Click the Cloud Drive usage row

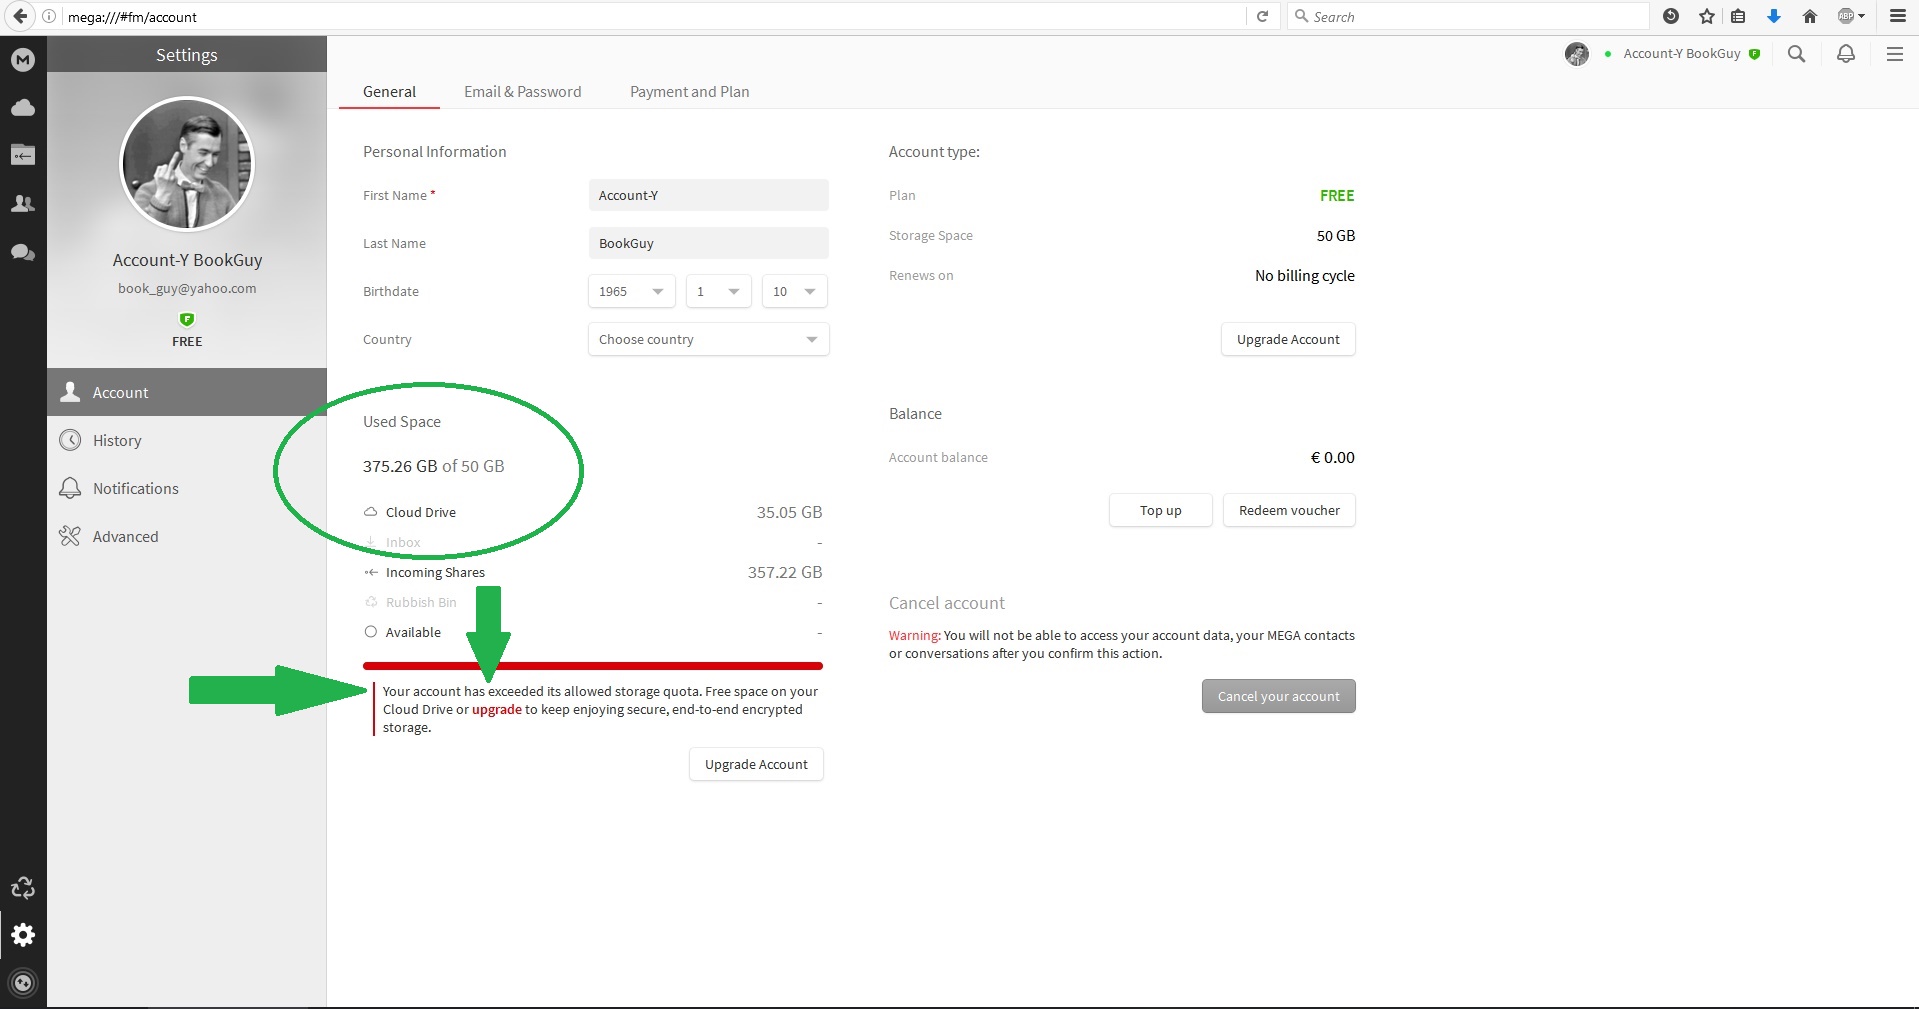(593, 512)
